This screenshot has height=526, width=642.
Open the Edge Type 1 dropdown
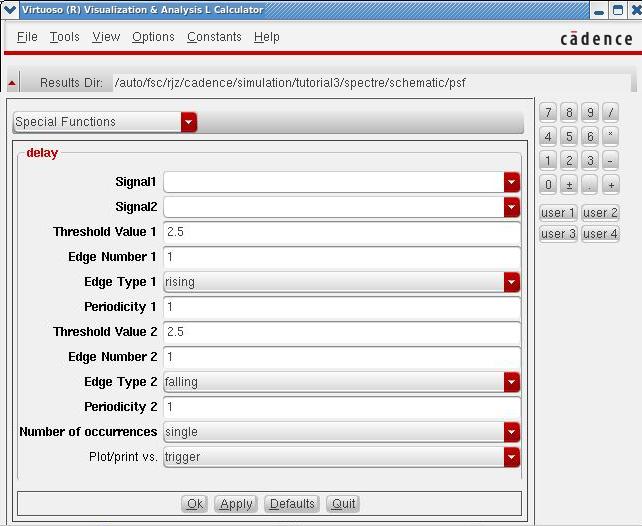click(342, 282)
